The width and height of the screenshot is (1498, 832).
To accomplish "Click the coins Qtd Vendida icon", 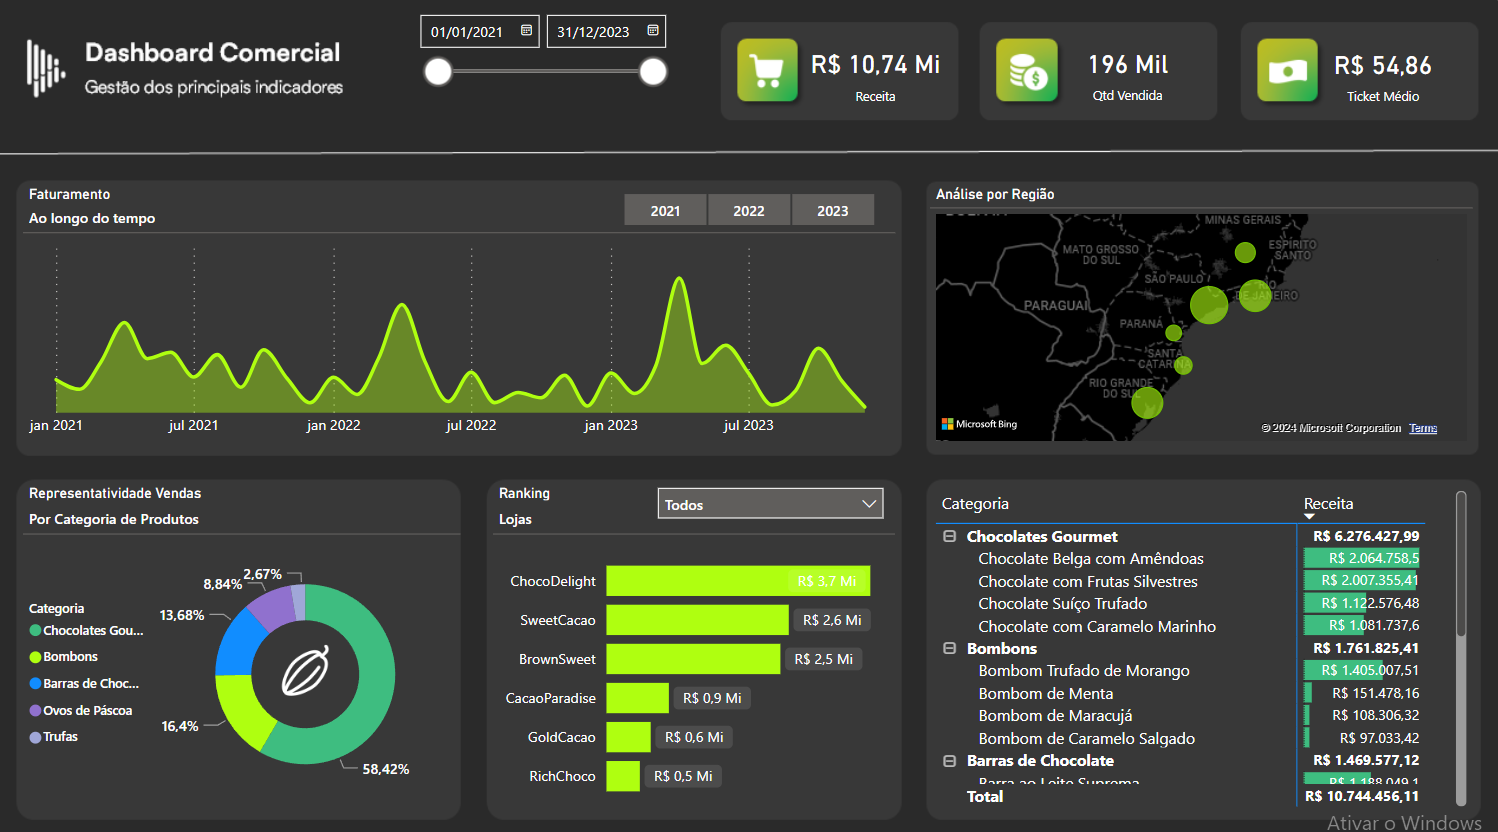I will click(1026, 70).
